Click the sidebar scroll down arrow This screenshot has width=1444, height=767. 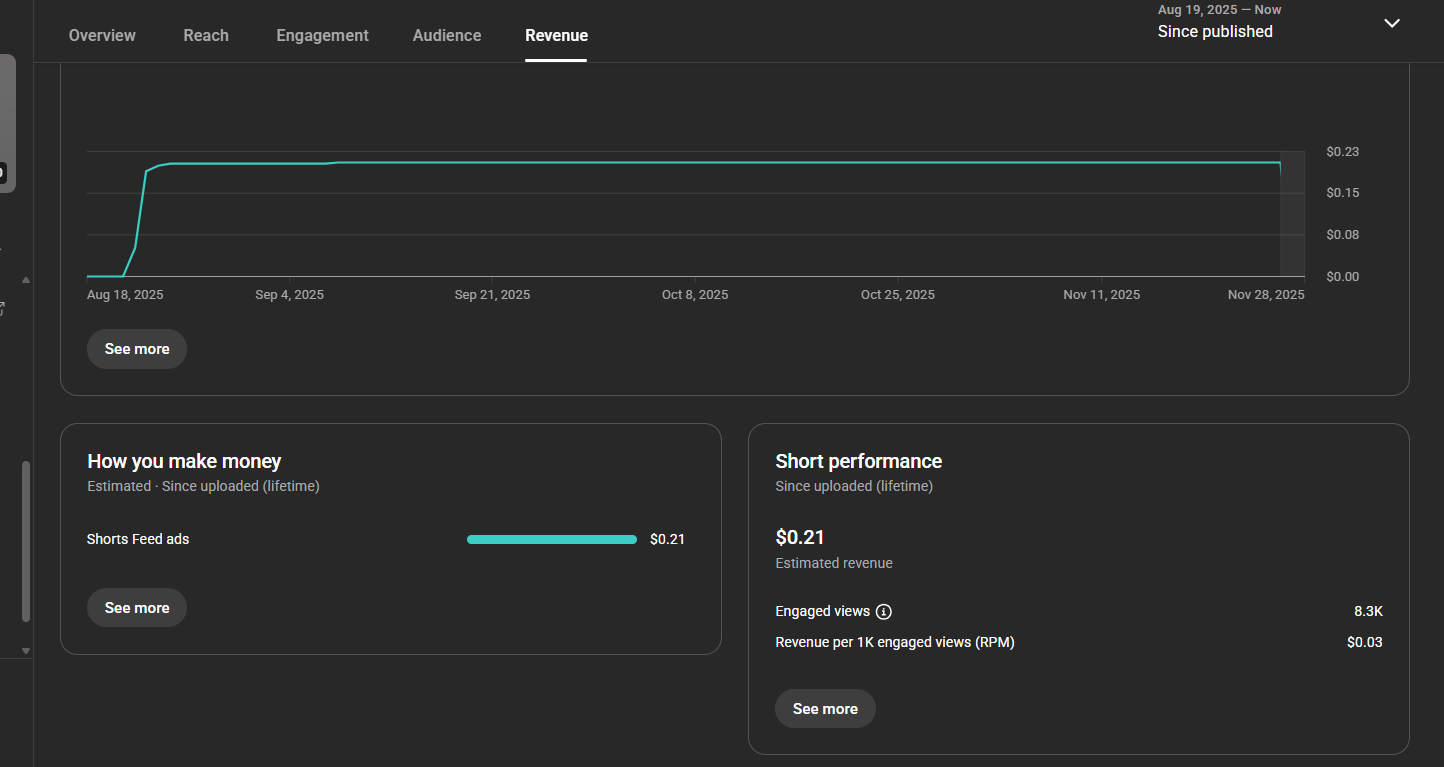(26, 651)
